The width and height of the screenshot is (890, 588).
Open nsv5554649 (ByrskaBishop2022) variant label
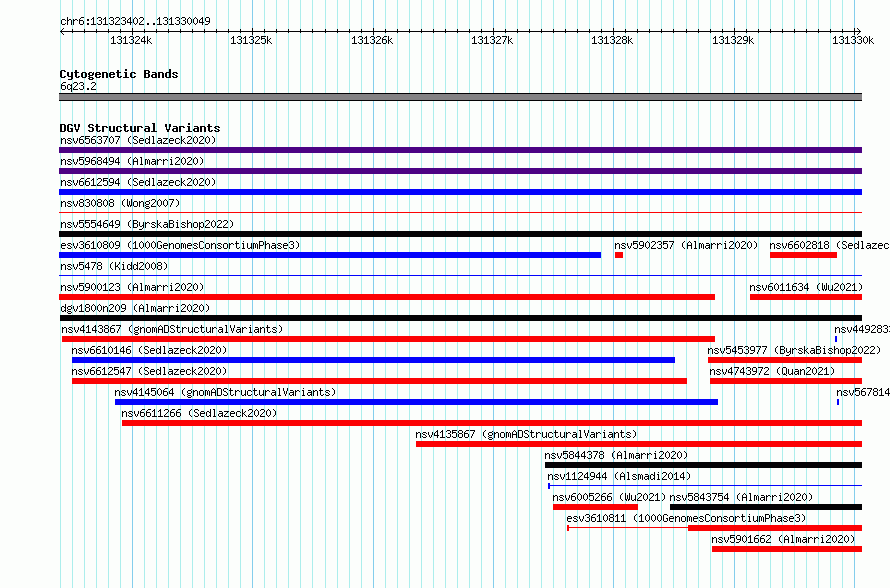point(147,224)
